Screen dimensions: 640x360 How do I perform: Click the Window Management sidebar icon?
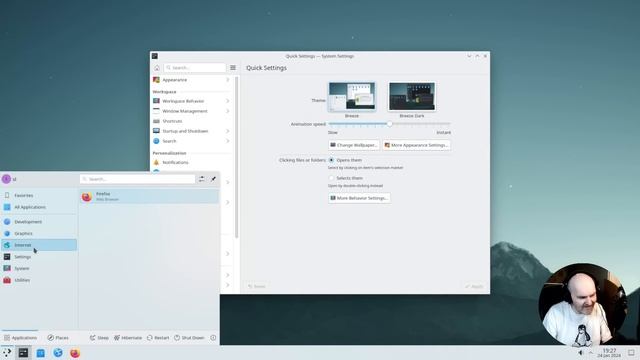click(156, 111)
